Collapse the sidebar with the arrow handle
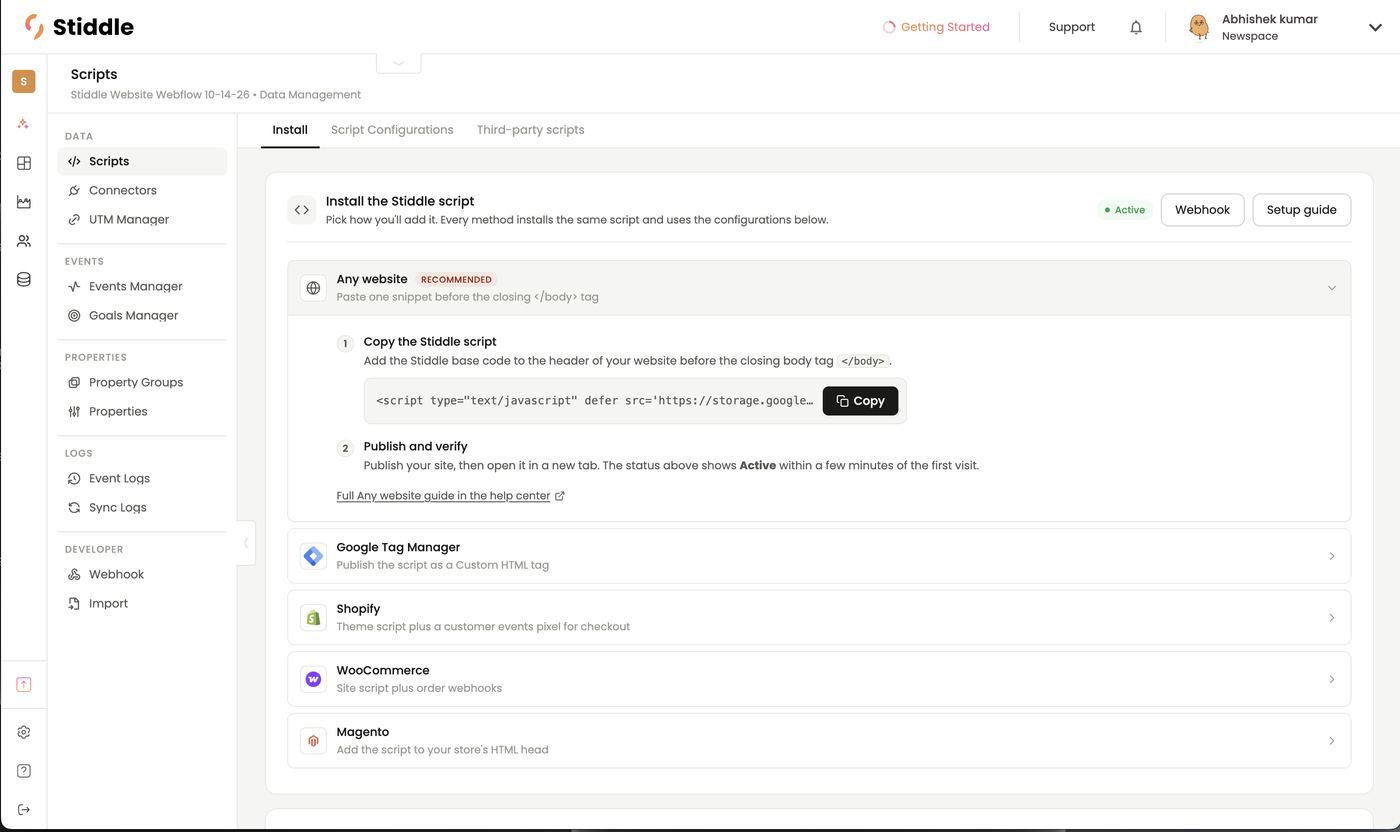 pos(246,543)
